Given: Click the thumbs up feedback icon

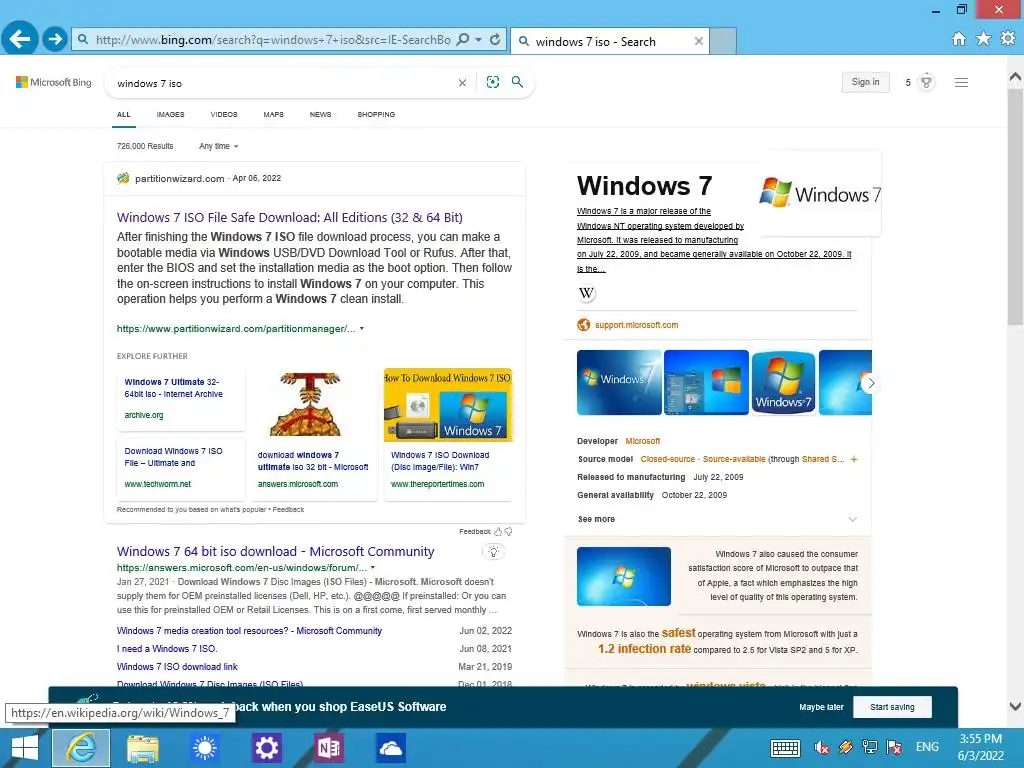Looking at the screenshot, I should 498,532.
